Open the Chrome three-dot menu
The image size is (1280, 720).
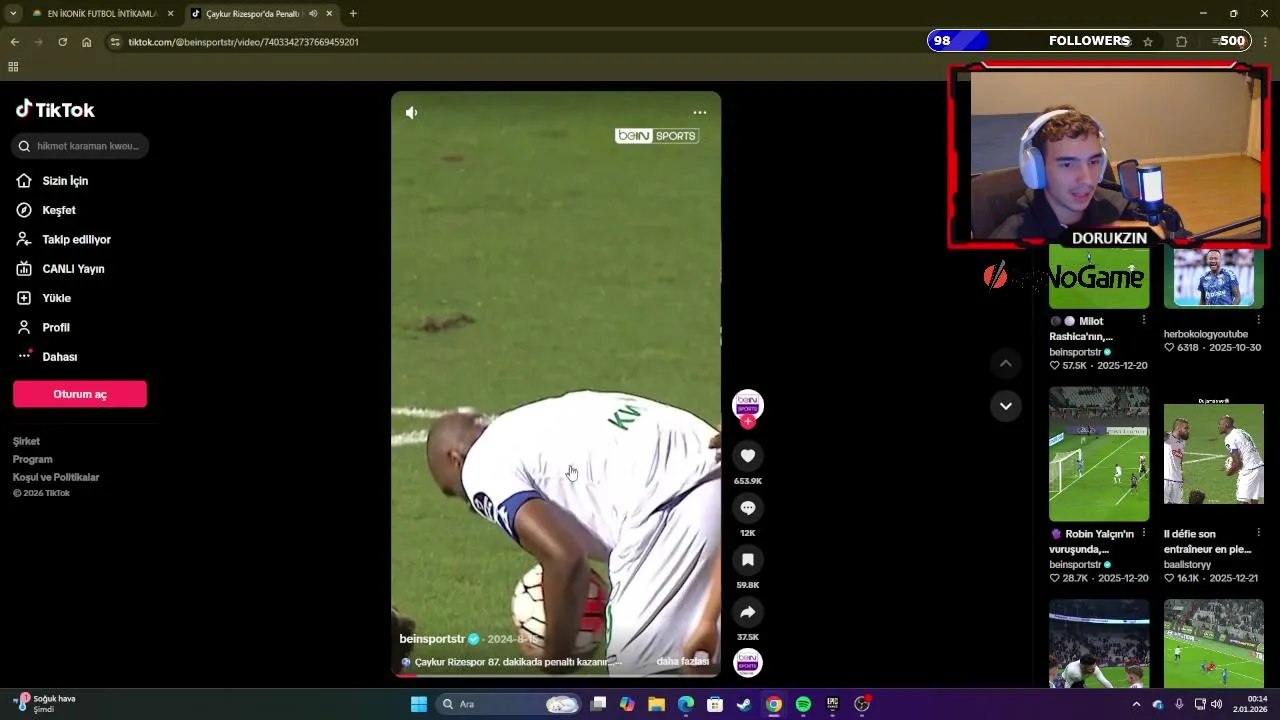1266,42
